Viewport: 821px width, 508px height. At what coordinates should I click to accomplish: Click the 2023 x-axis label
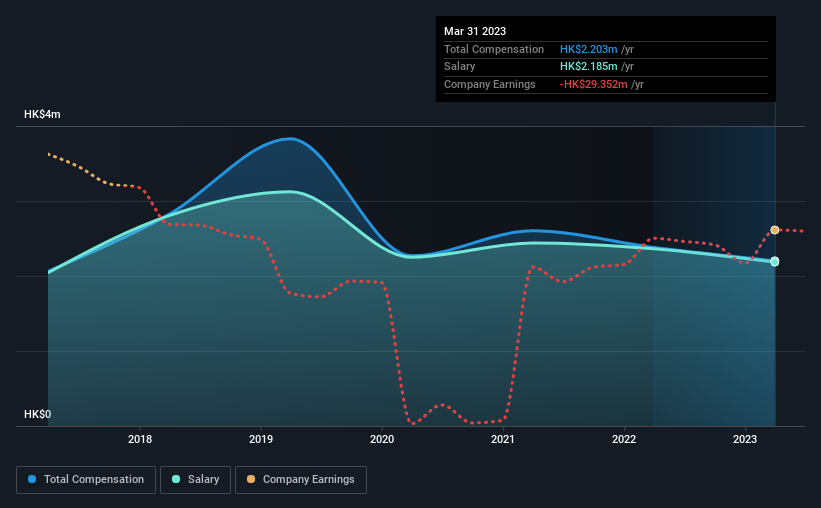(x=745, y=439)
